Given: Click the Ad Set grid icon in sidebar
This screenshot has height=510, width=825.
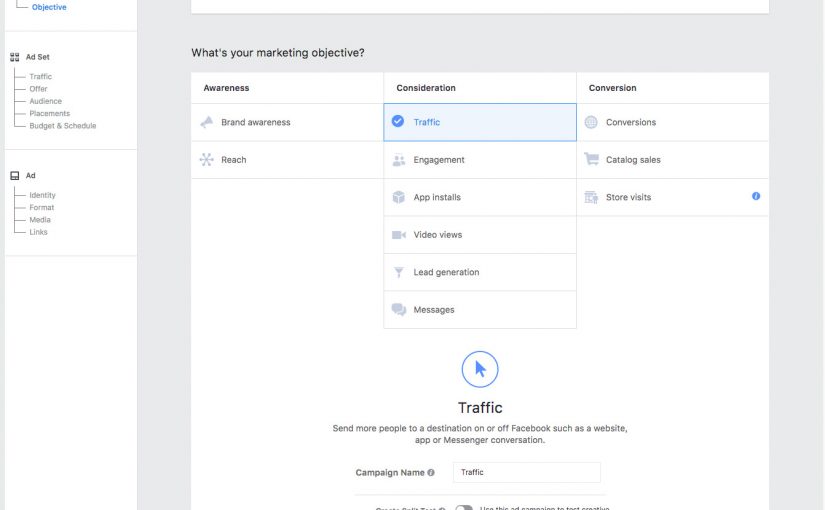Looking at the screenshot, I should 15,57.
